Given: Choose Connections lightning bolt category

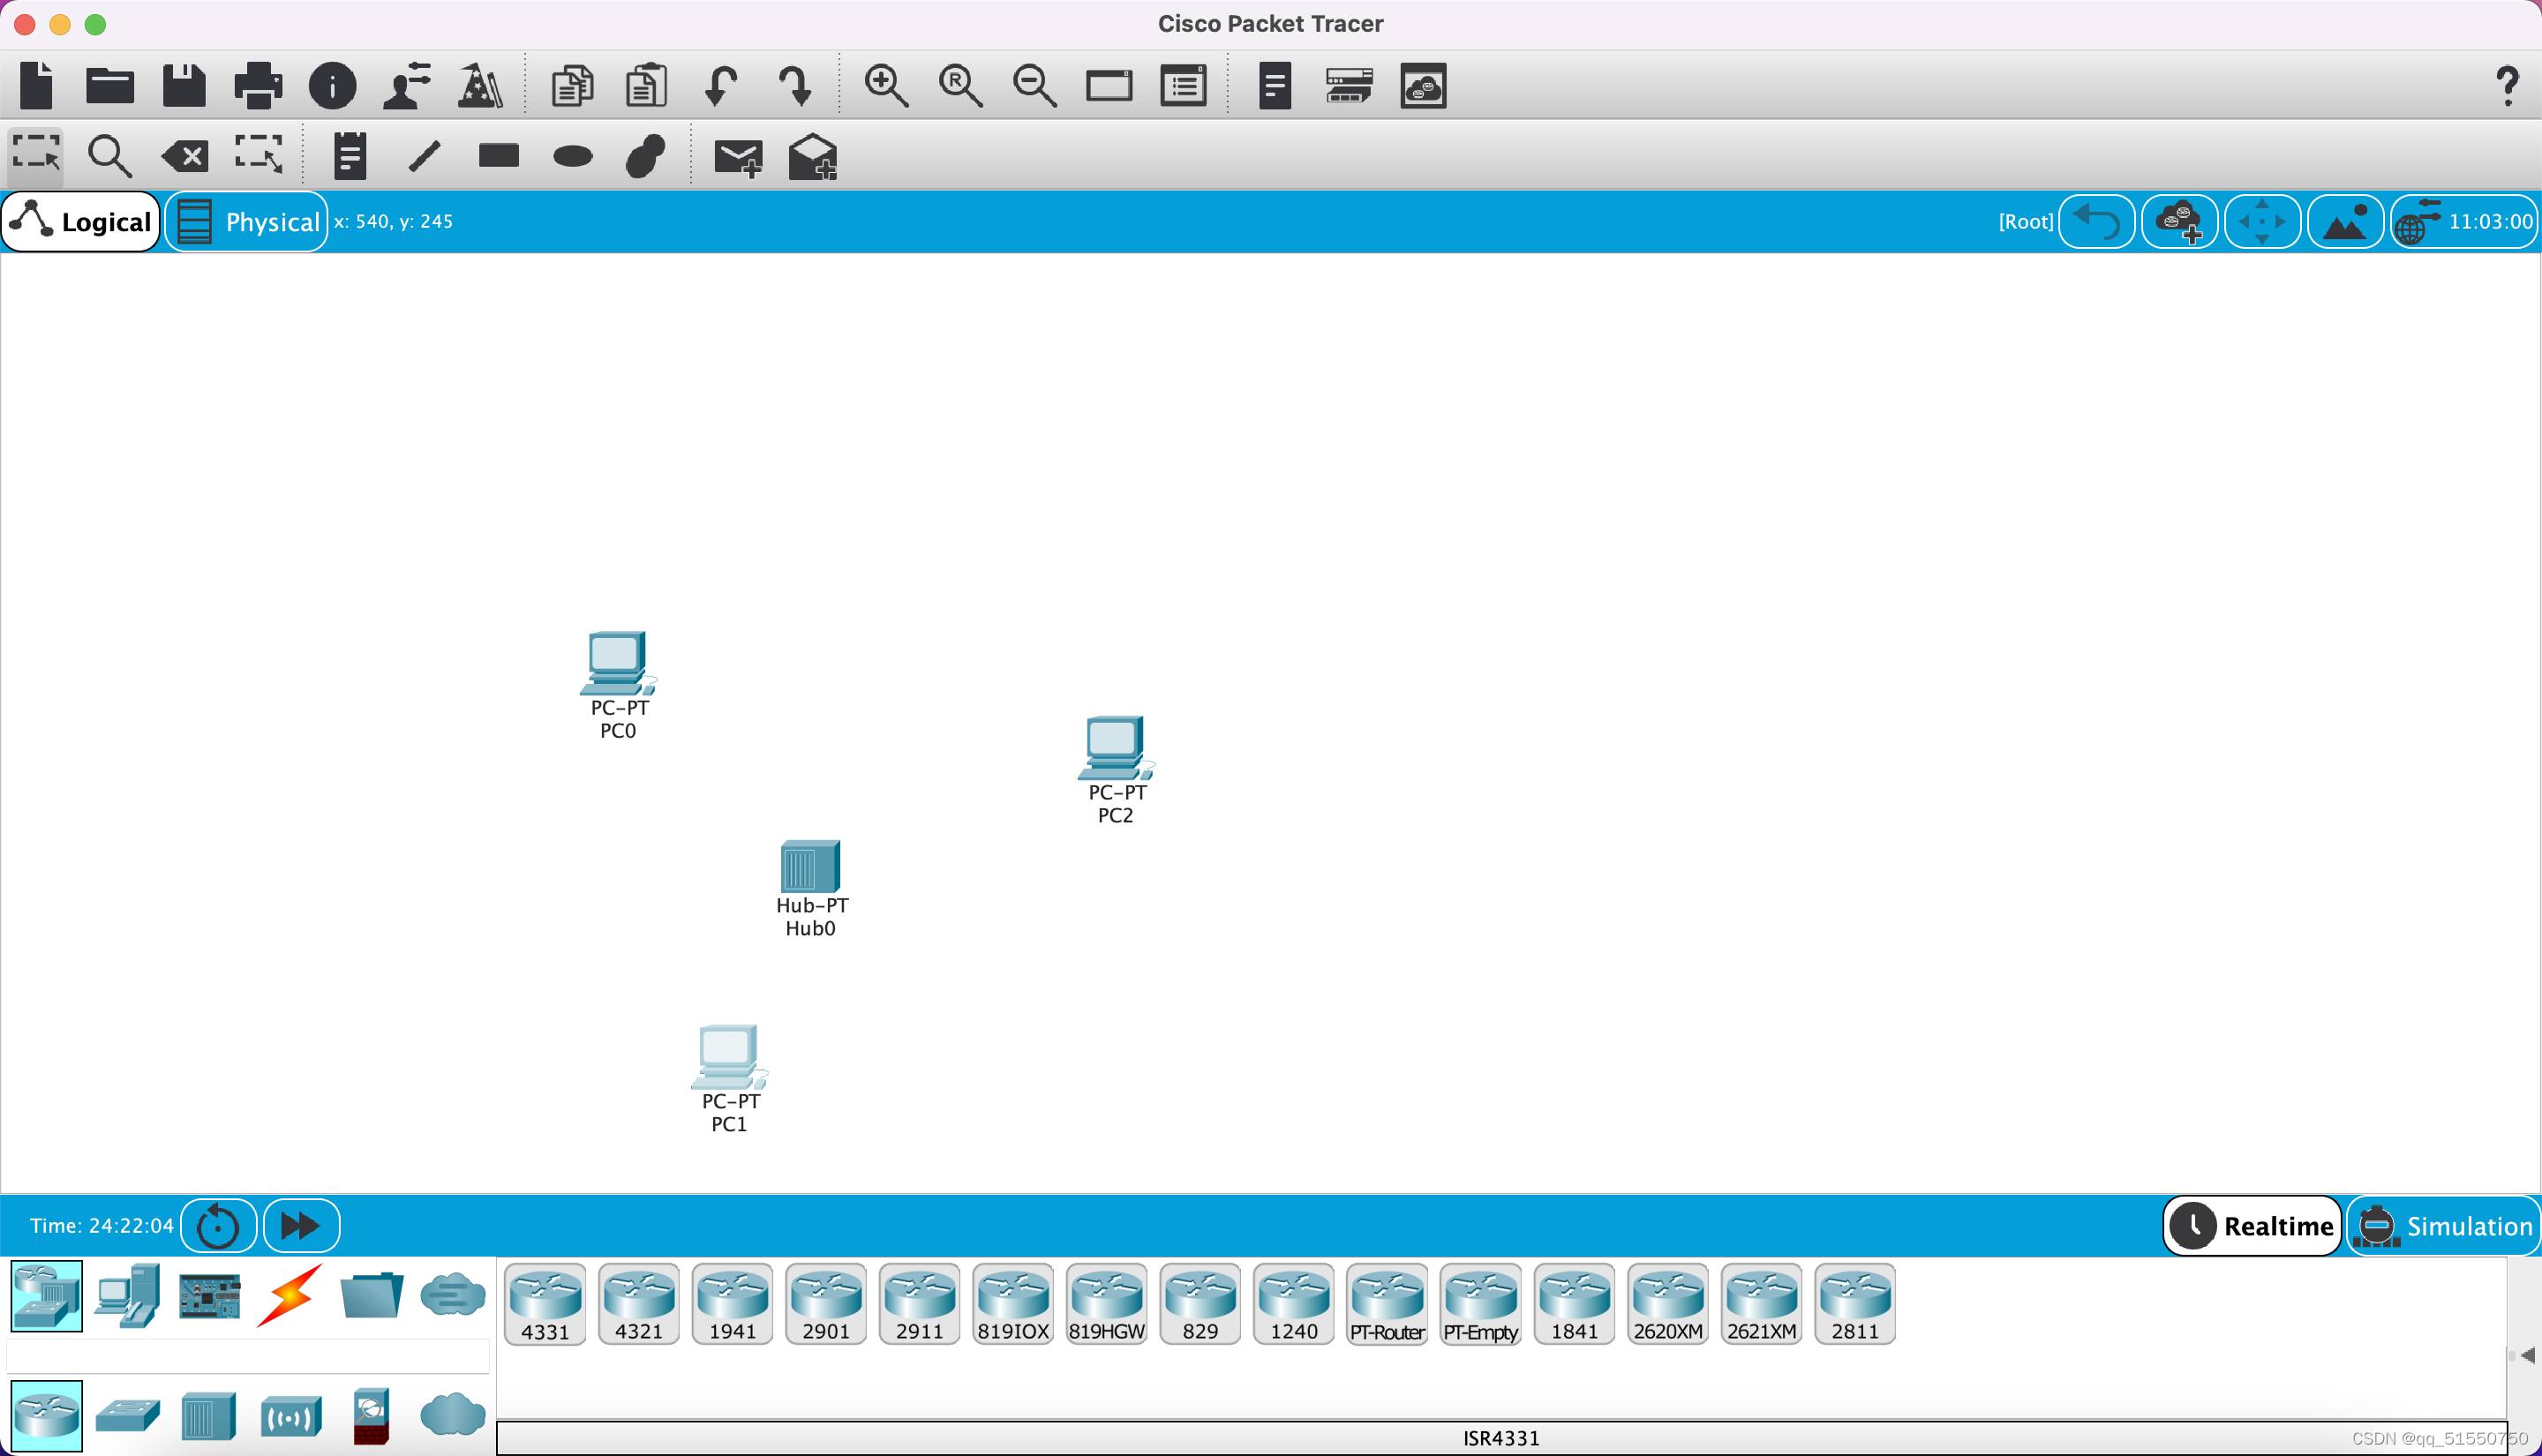Looking at the screenshot, I should (x=290, y=1296).
